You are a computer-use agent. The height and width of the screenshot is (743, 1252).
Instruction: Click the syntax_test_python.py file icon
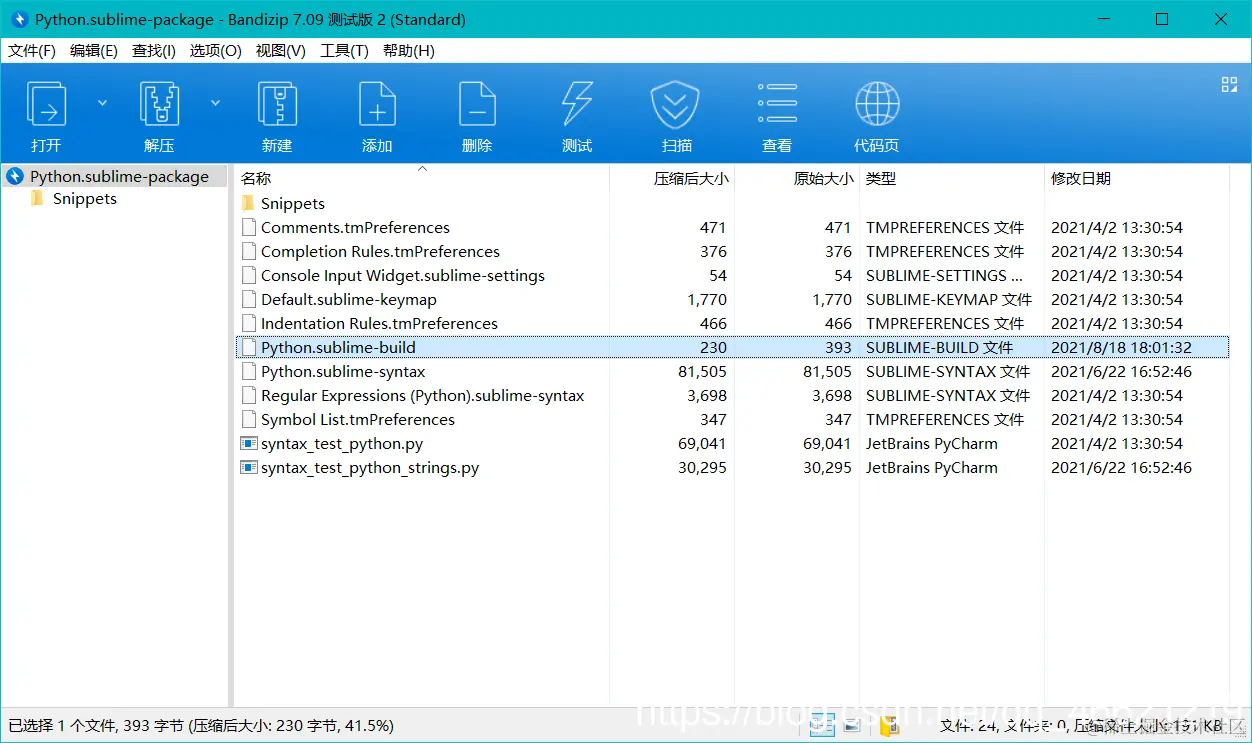[249, 443]
